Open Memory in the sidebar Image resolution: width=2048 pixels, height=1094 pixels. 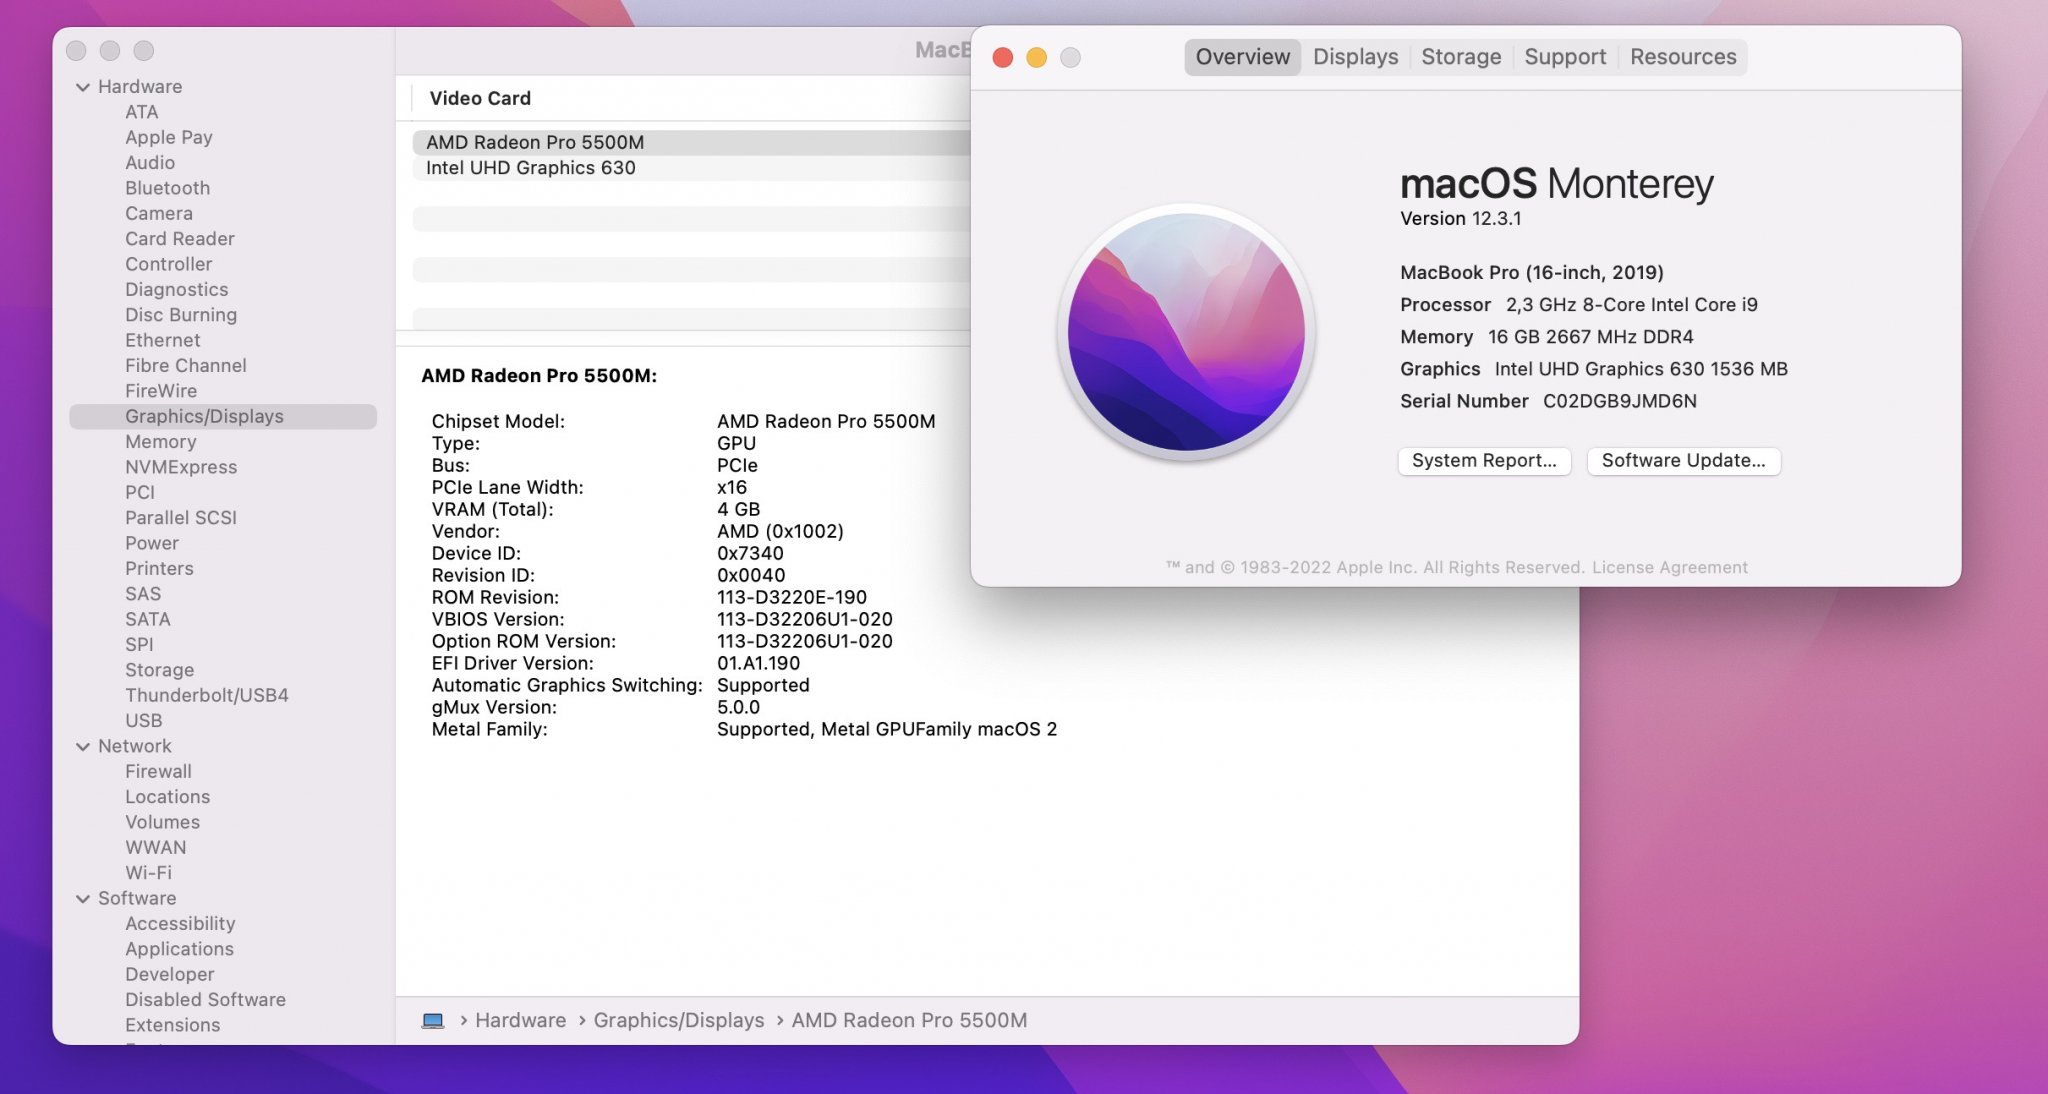click(x=161, y=442)
